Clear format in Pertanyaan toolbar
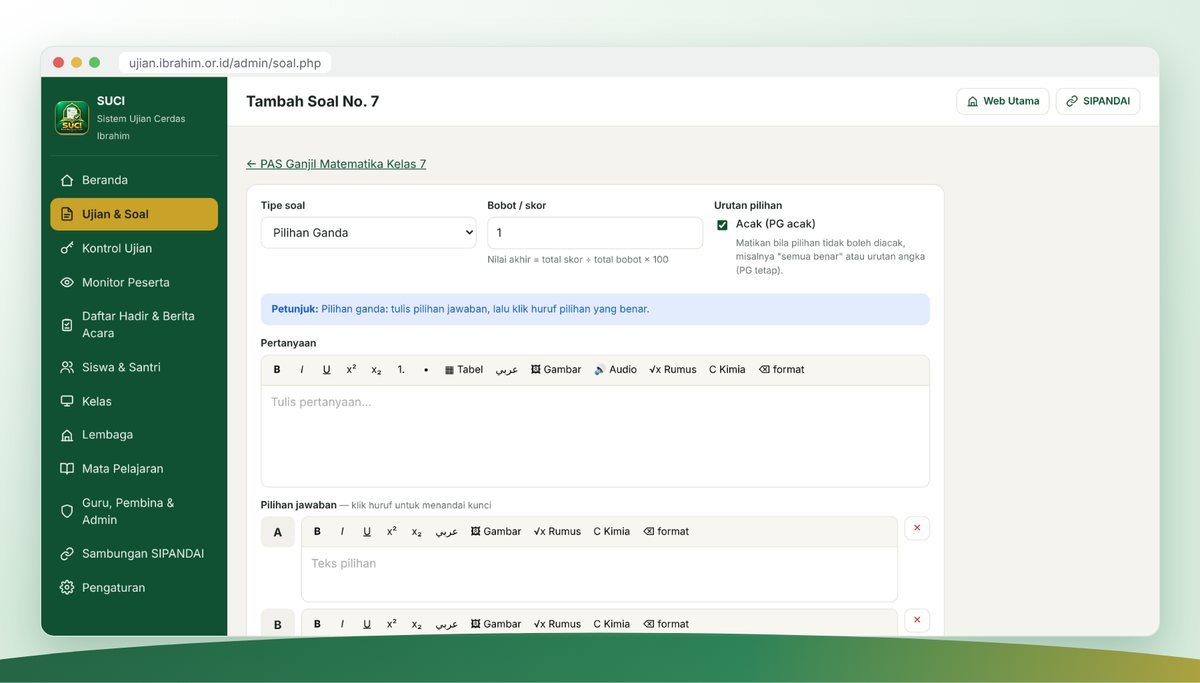Viewport: 1200px width, 683px height. (781, 370)
